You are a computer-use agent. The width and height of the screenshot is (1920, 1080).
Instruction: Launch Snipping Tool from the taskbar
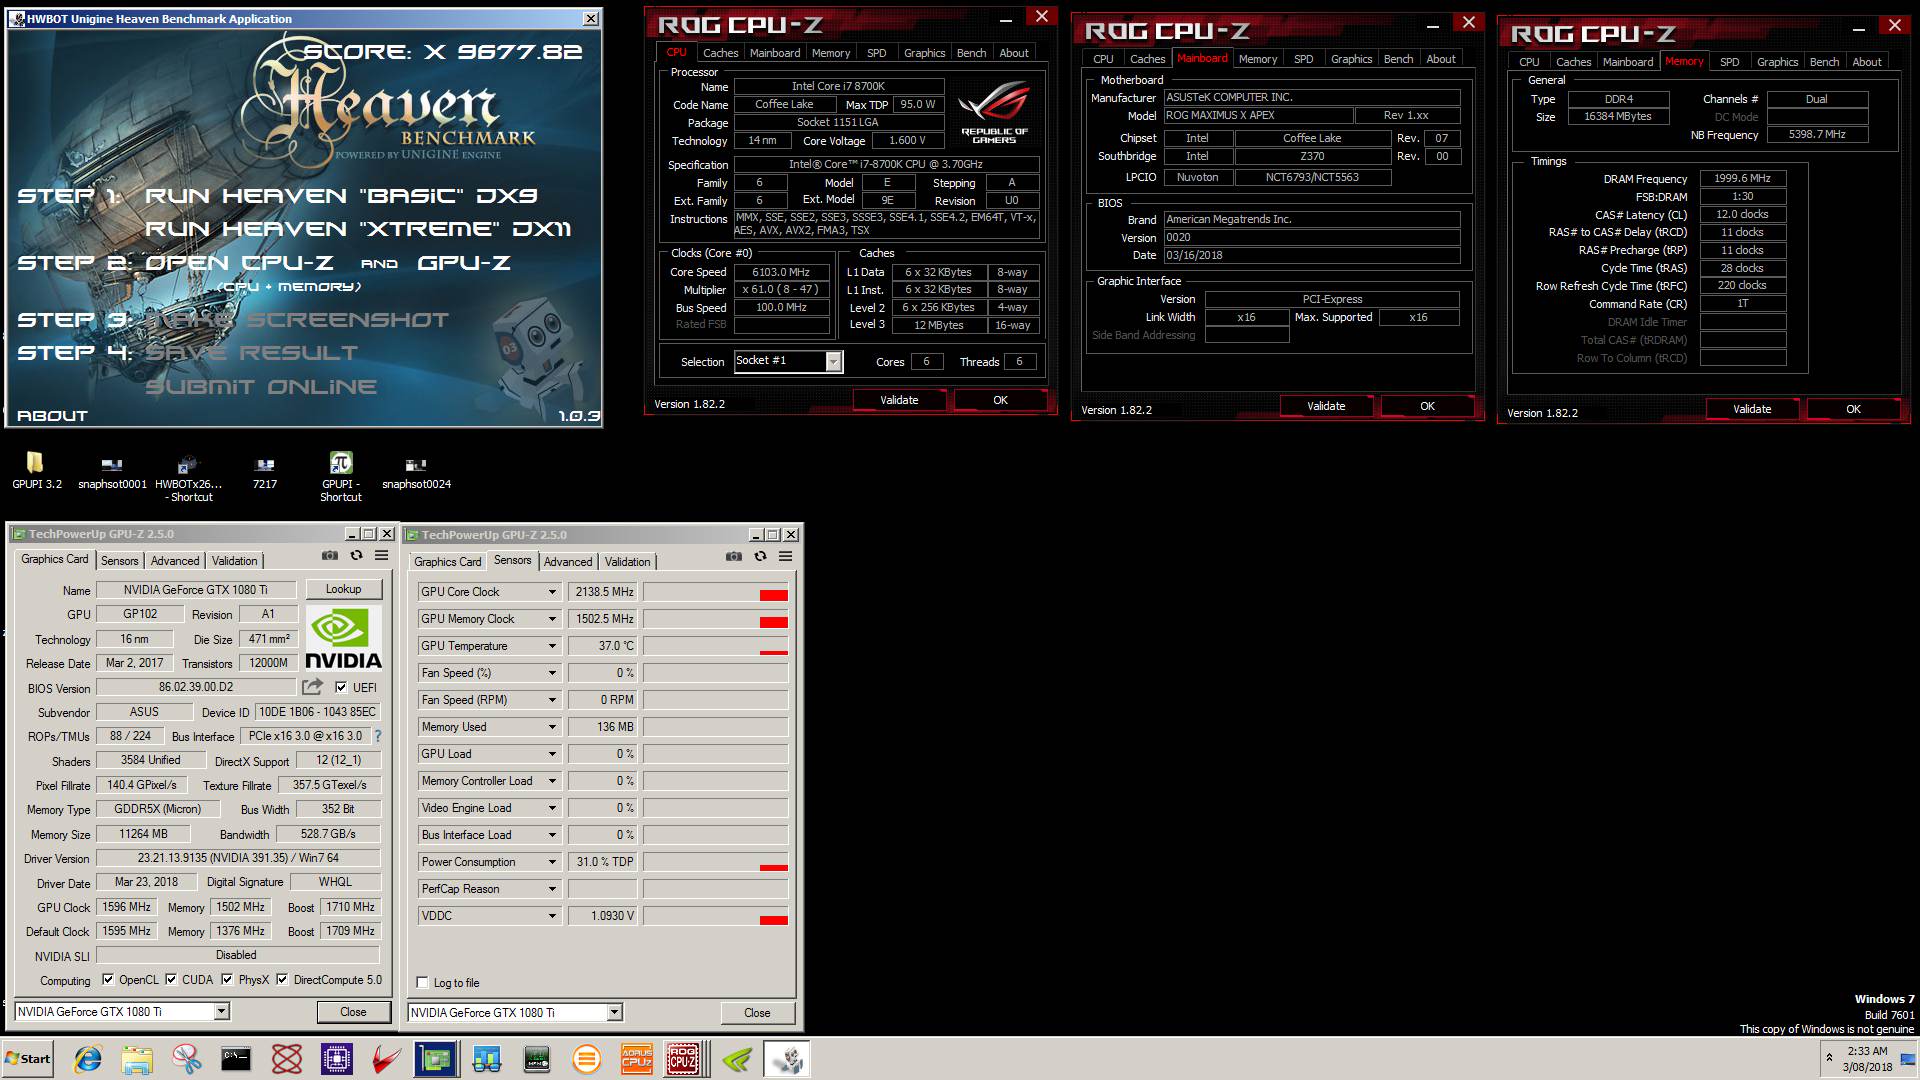click(x=186, y=1059)
